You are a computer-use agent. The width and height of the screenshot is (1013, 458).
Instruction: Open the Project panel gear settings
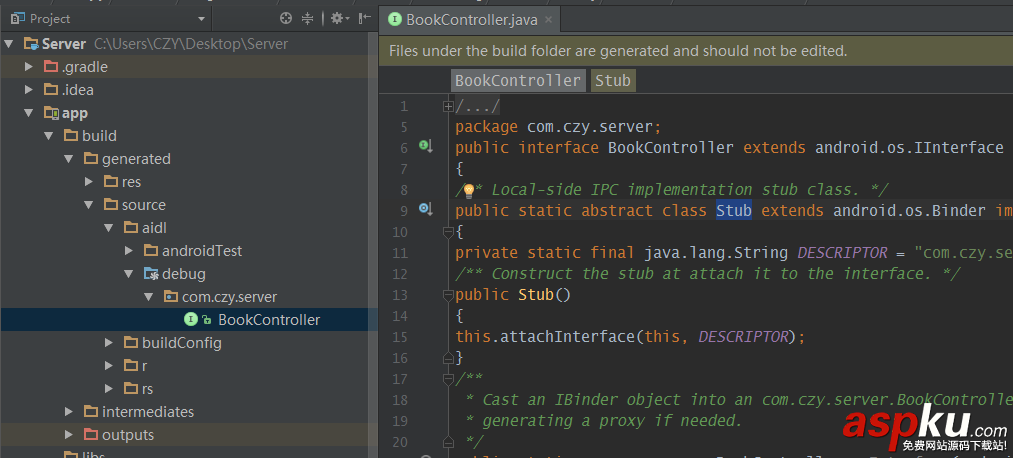[335, 18]
